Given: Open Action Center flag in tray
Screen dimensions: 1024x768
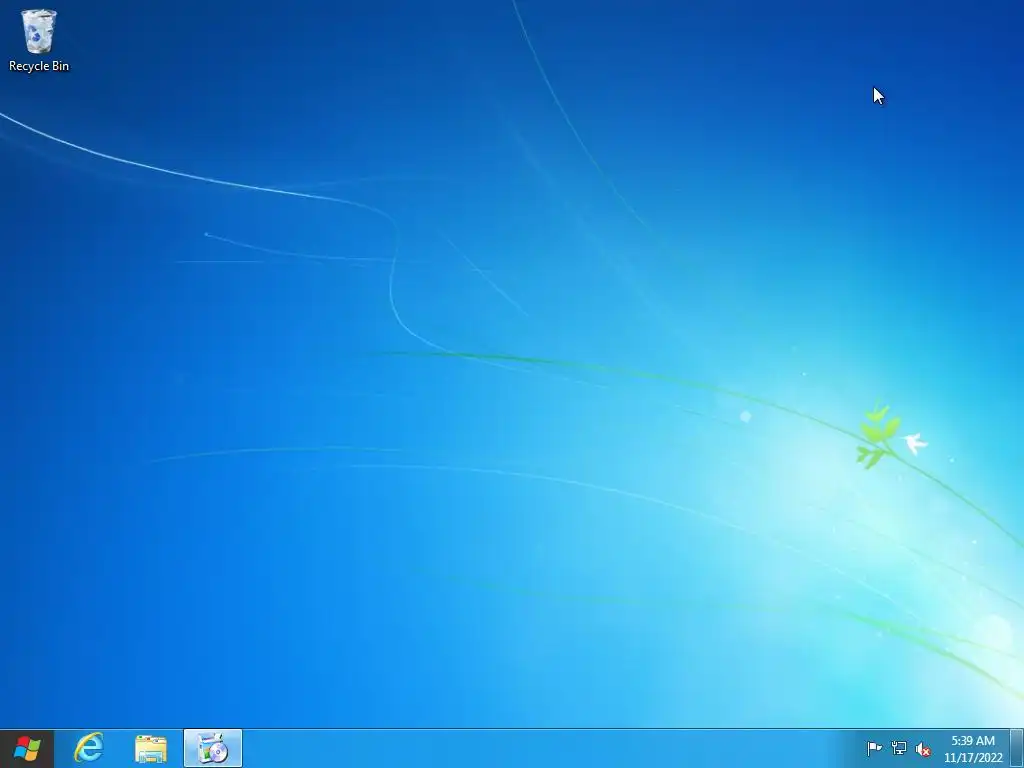Looking at the screenshot, I should point(874,748).
